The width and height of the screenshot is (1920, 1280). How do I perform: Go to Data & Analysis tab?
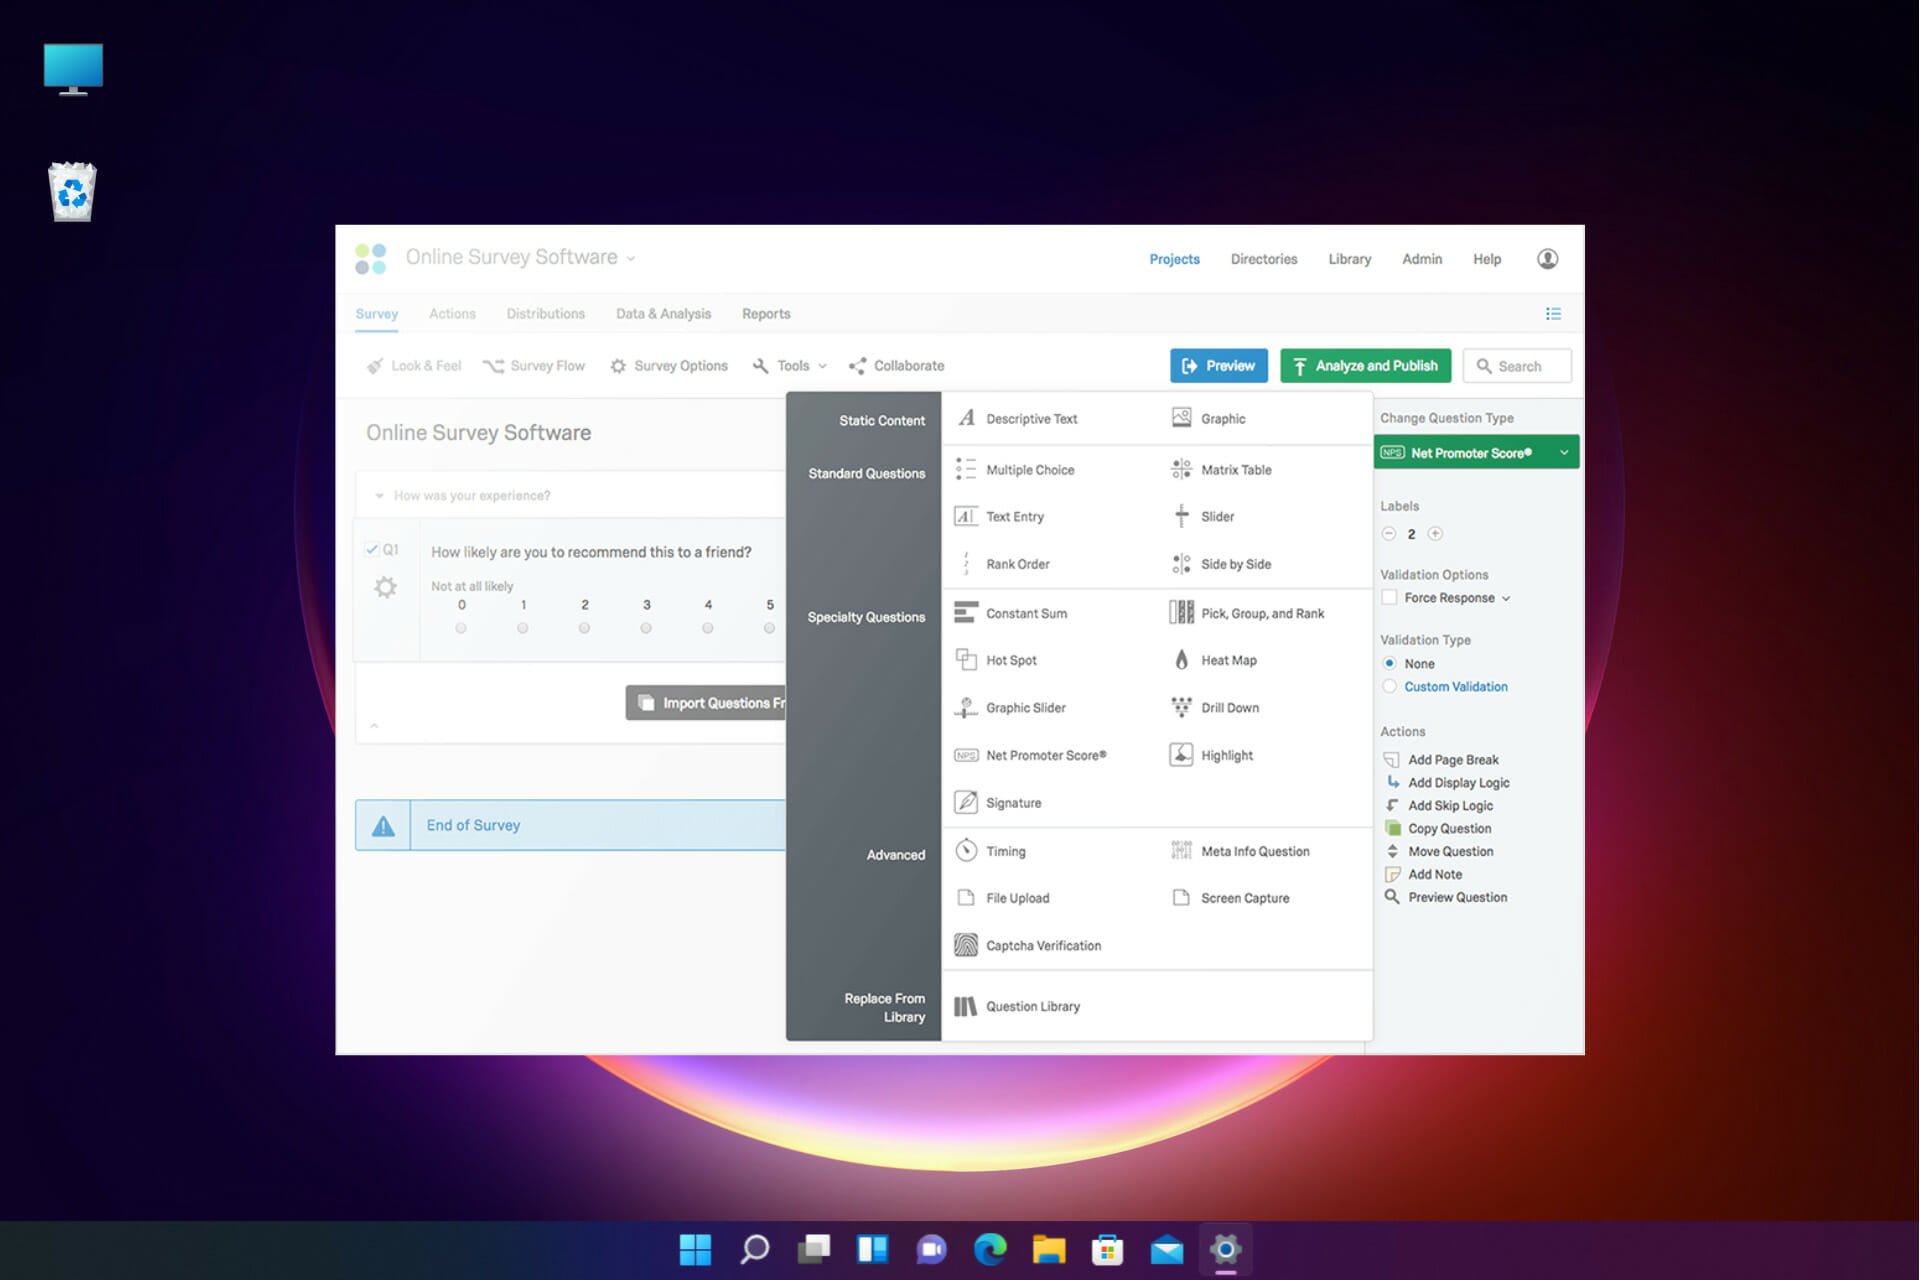coord(663,314)
